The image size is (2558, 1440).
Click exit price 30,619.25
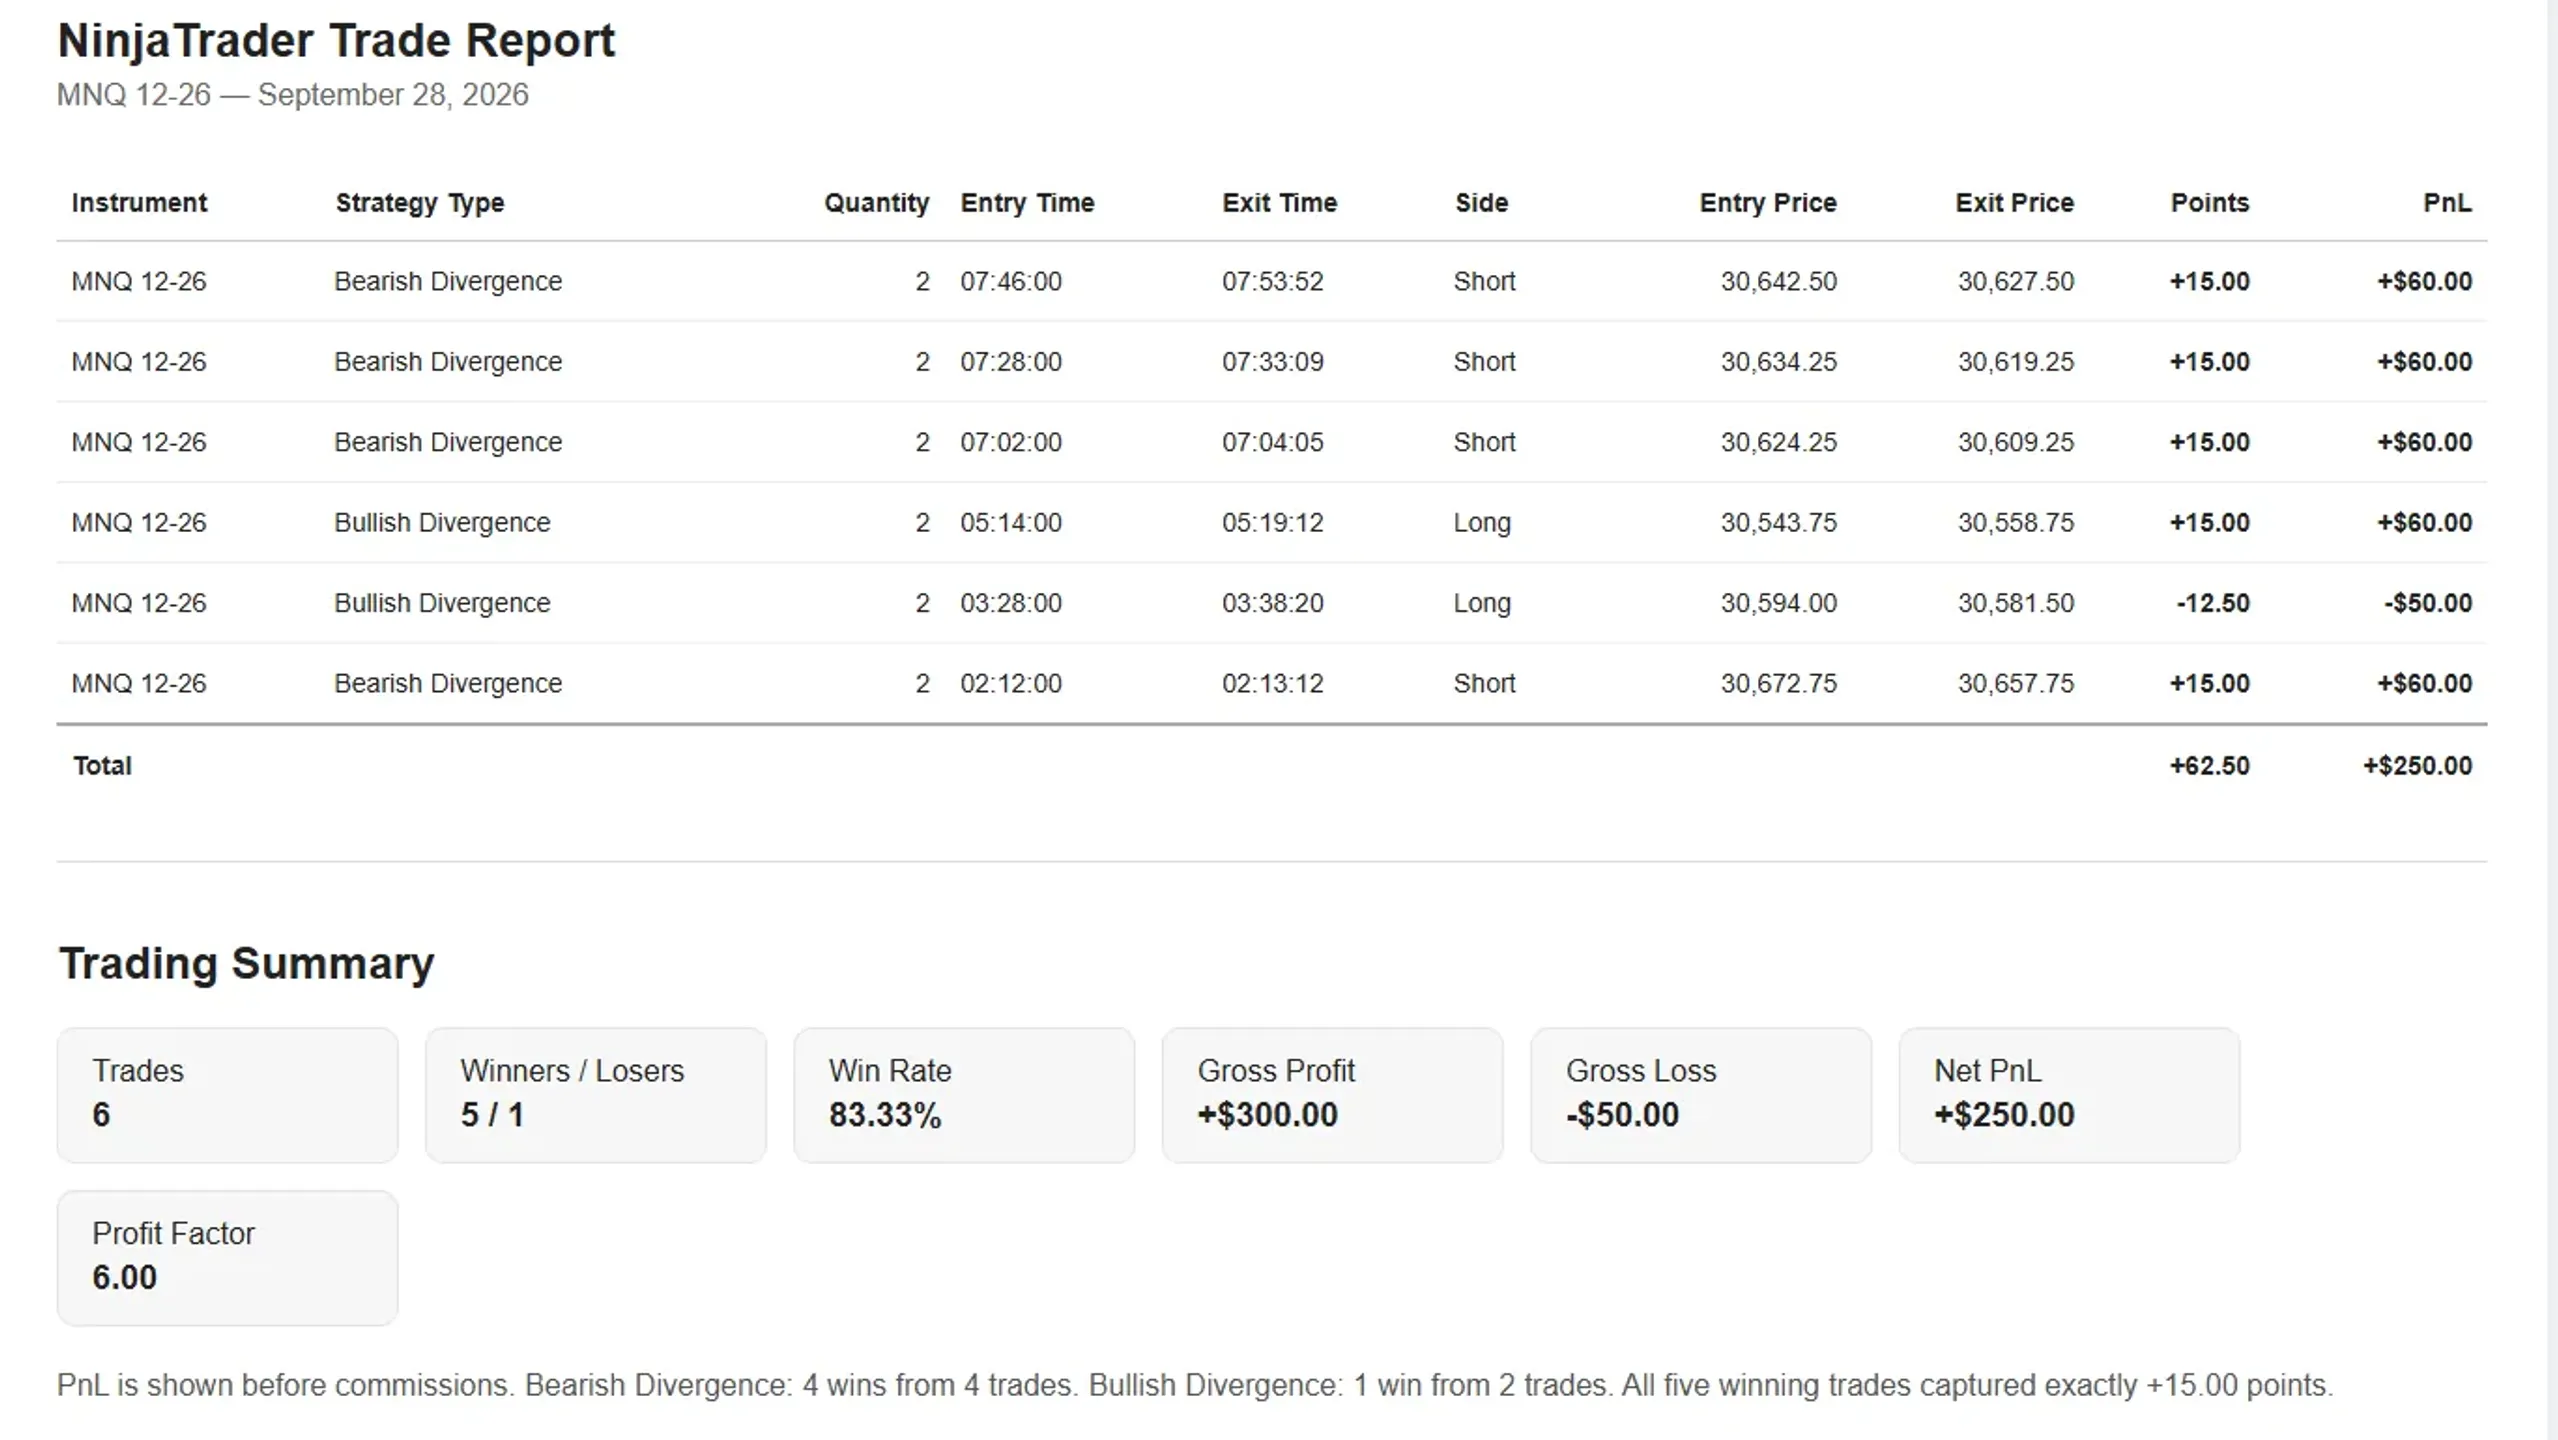[2015, 362]
